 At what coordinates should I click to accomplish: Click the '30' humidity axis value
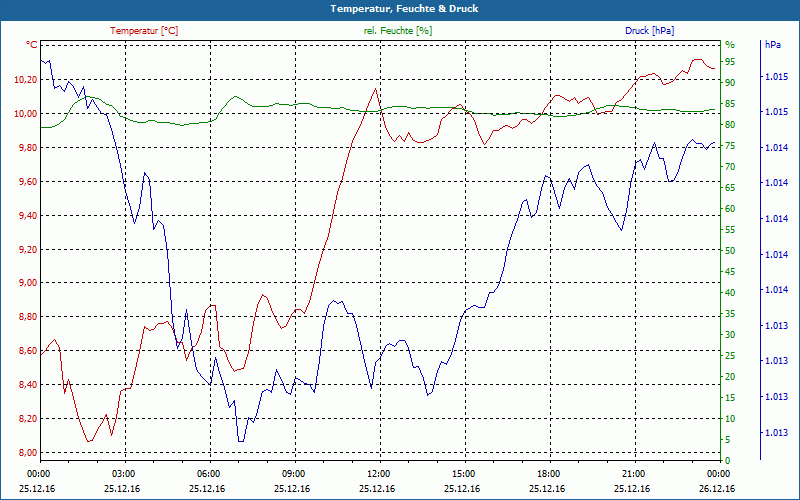pyautogui.click(x=730, y=335)
